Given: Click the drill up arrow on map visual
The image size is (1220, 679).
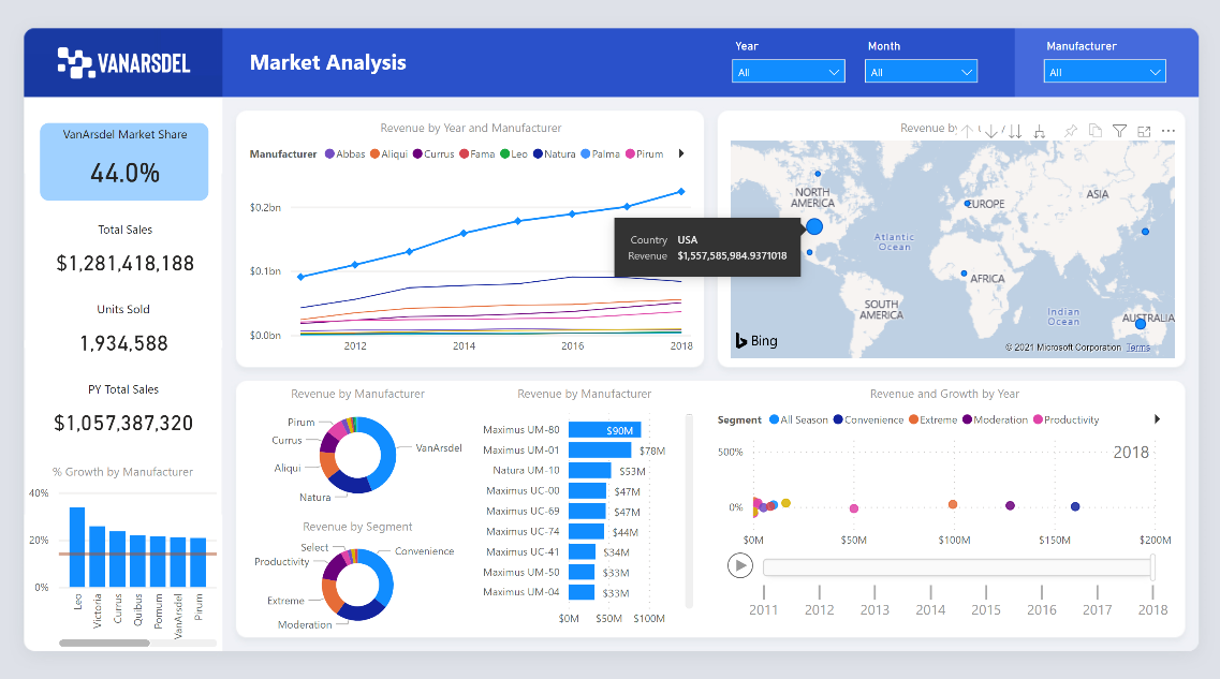Looking at the screenshot, I should pyautogui.click(x=967, y=131).
